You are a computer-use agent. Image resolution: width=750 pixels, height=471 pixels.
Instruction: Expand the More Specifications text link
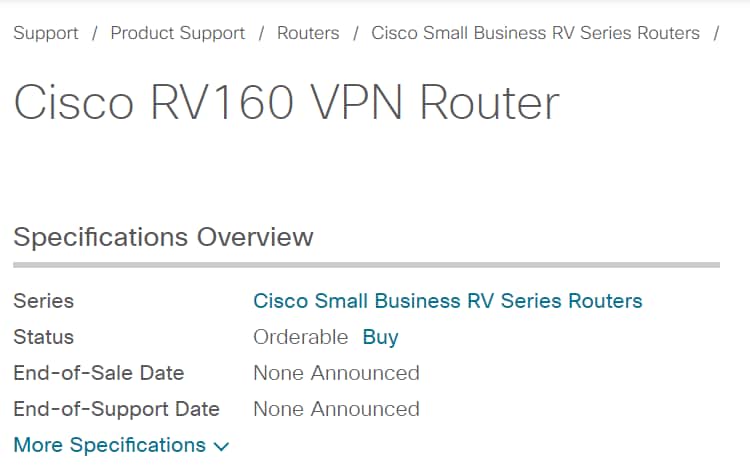coord(110,445)
